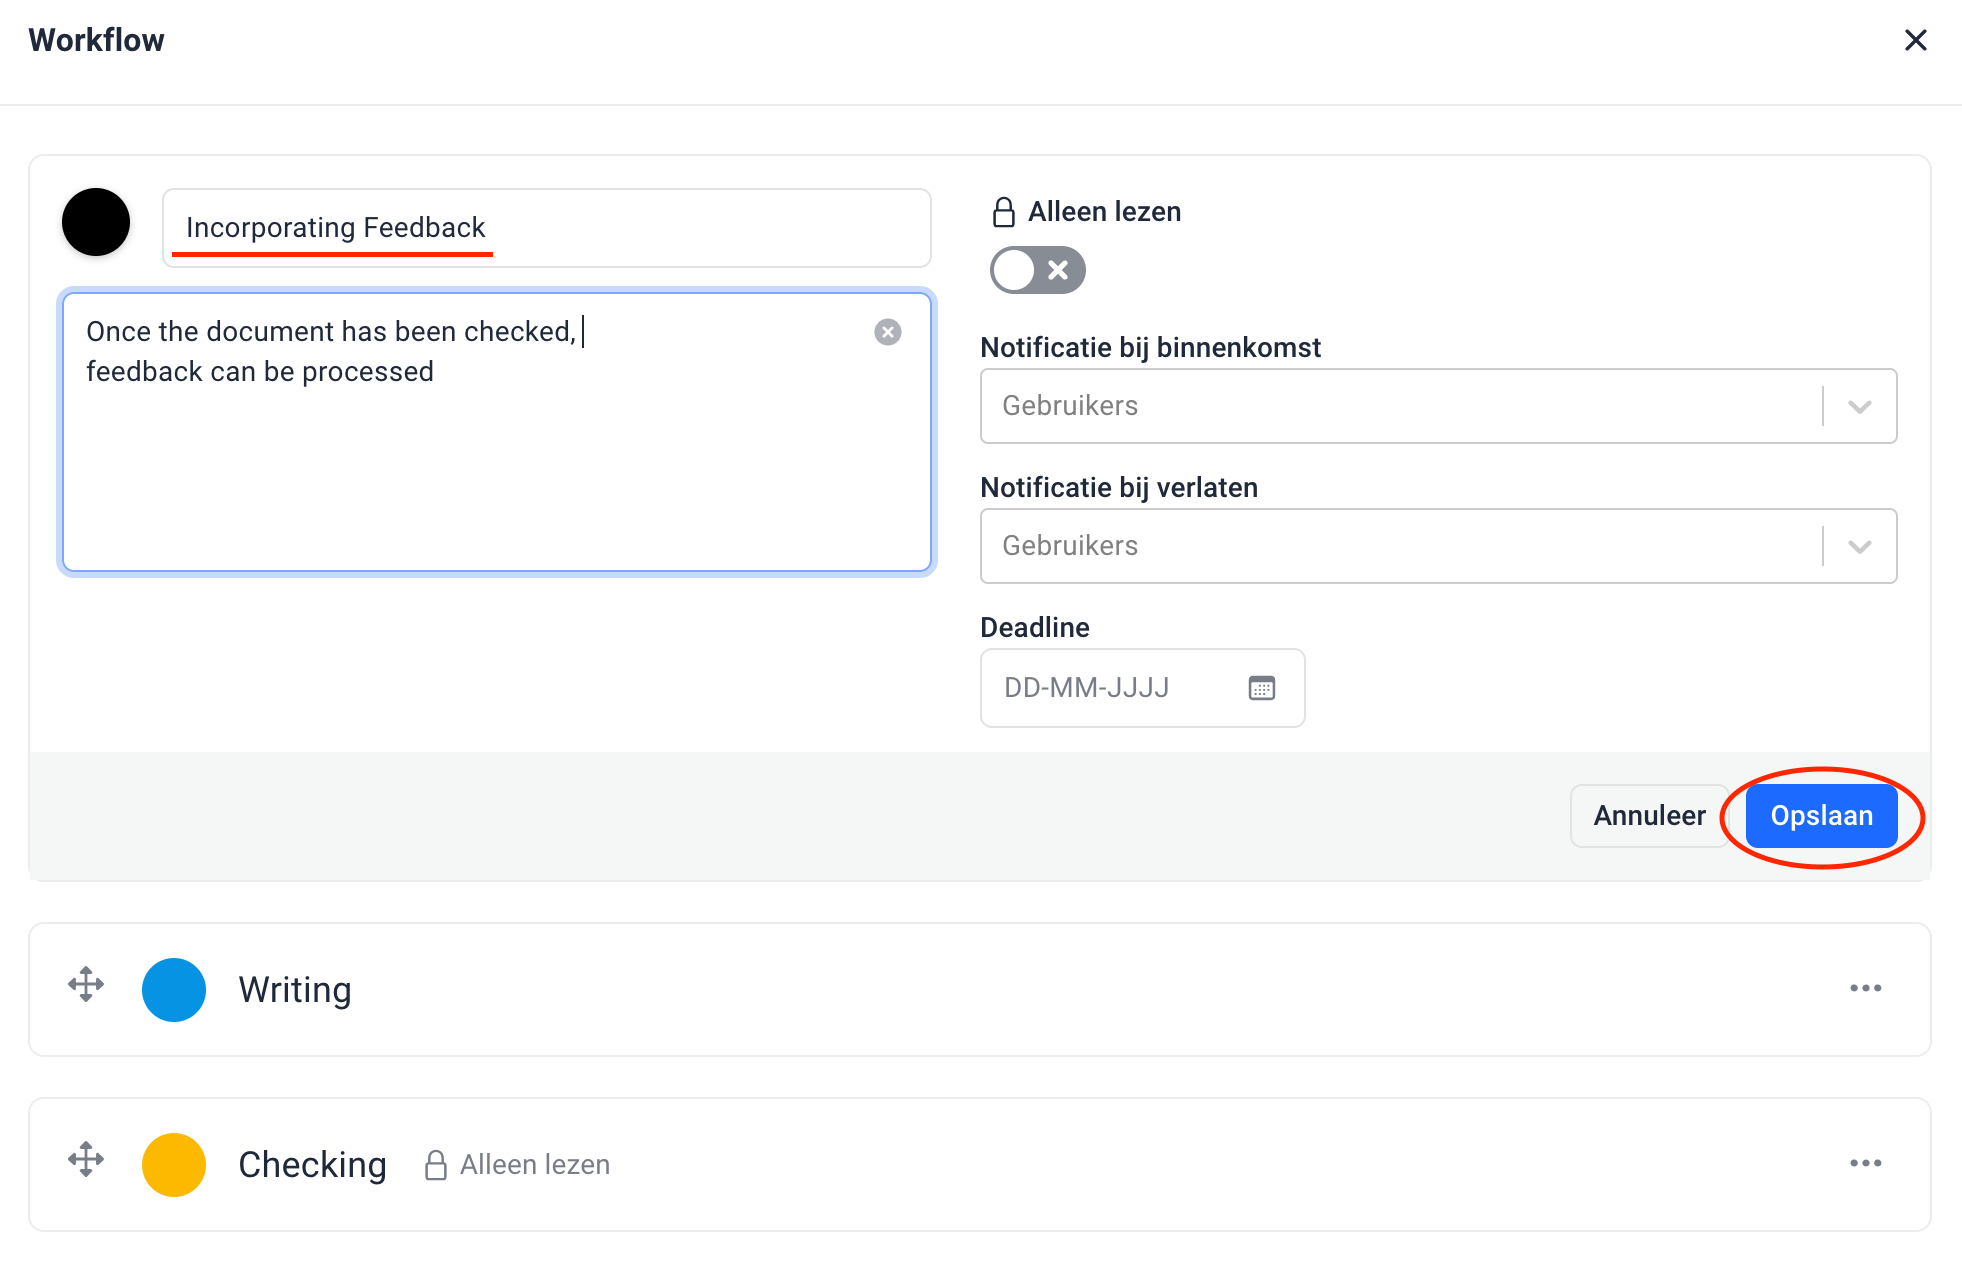This screenshot has height=1262, width=1962.
Task: Click the yellow Checking color circle
Action: coord(174,1165)
